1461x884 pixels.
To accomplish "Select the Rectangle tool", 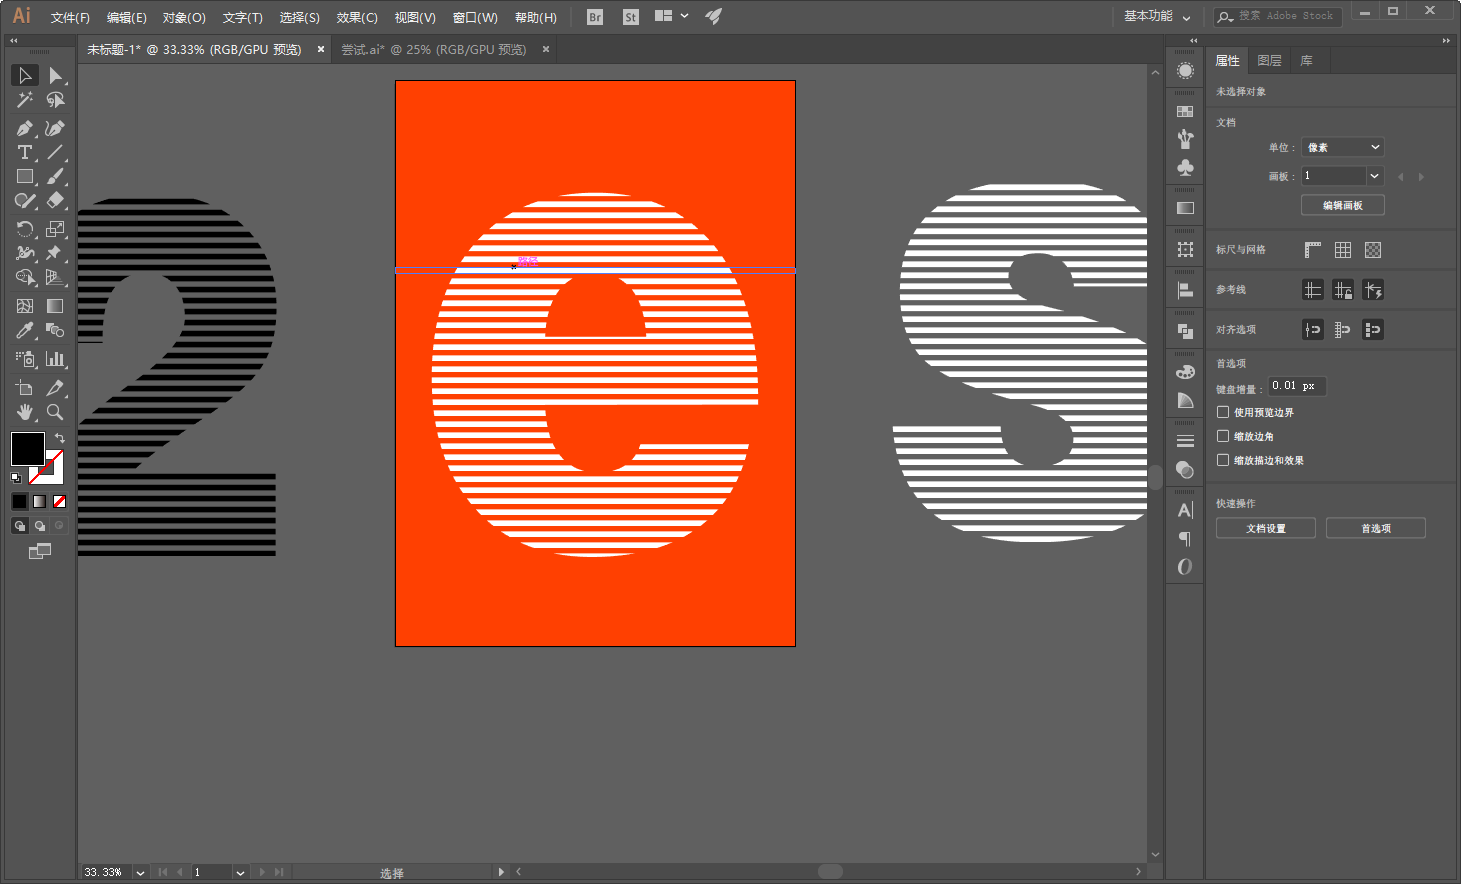I will tap(25, 176).
